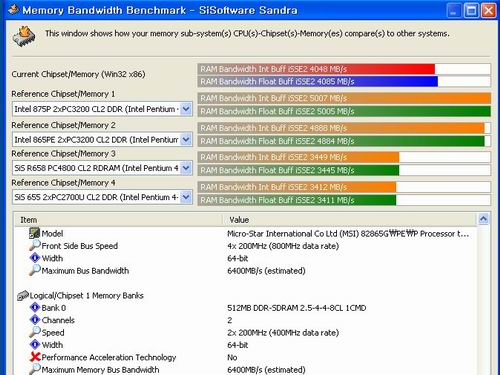
Task: Click the SiS 655 2xPC2700U combo box
Action: (102, 197)
